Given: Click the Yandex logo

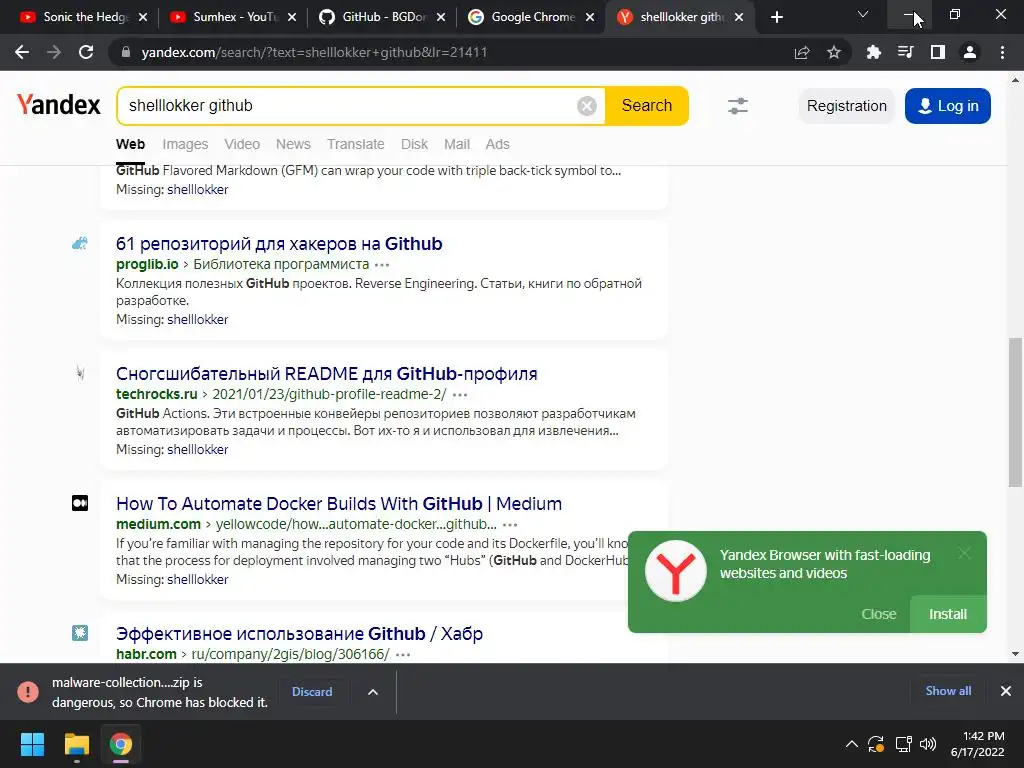Looking at the screenshot, I should (x=59, y=104).
